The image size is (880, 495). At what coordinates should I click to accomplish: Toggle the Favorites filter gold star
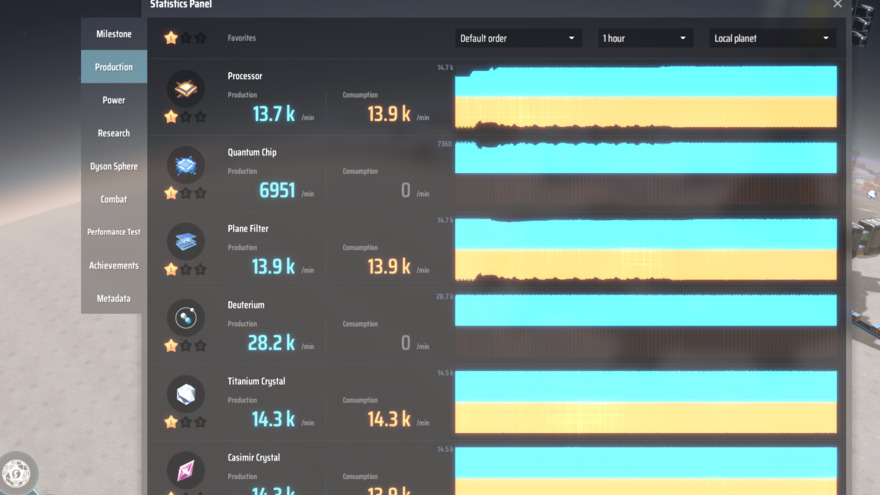[x=171, y=38]
